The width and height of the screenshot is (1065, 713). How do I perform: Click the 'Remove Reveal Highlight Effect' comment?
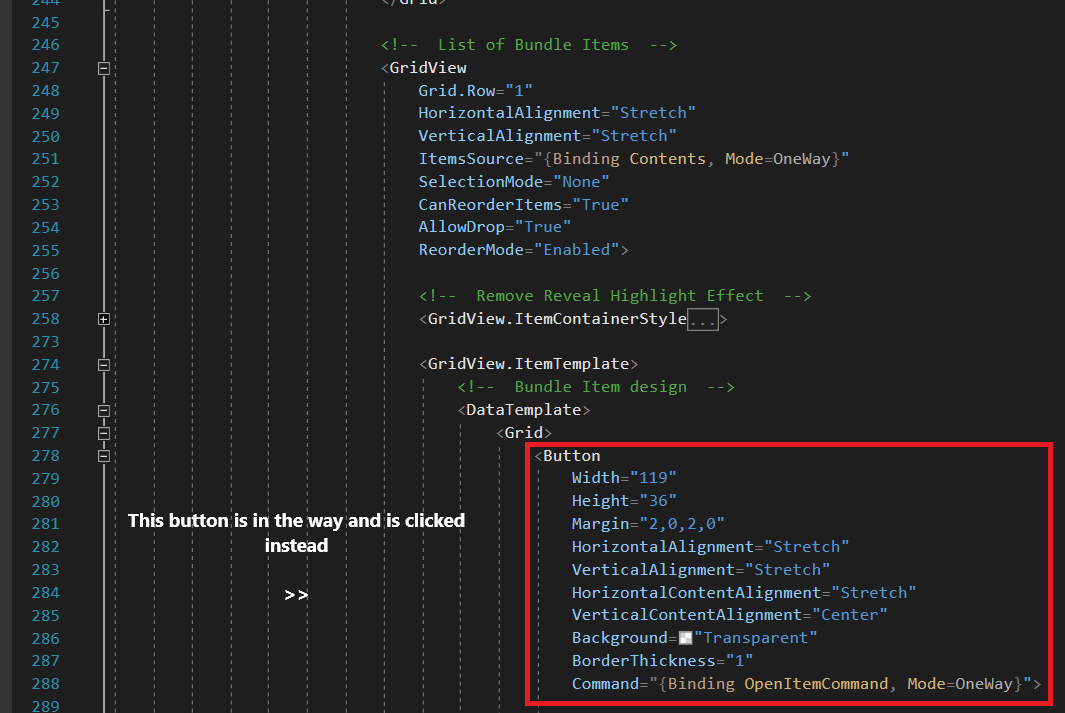(x=615, y=296)
